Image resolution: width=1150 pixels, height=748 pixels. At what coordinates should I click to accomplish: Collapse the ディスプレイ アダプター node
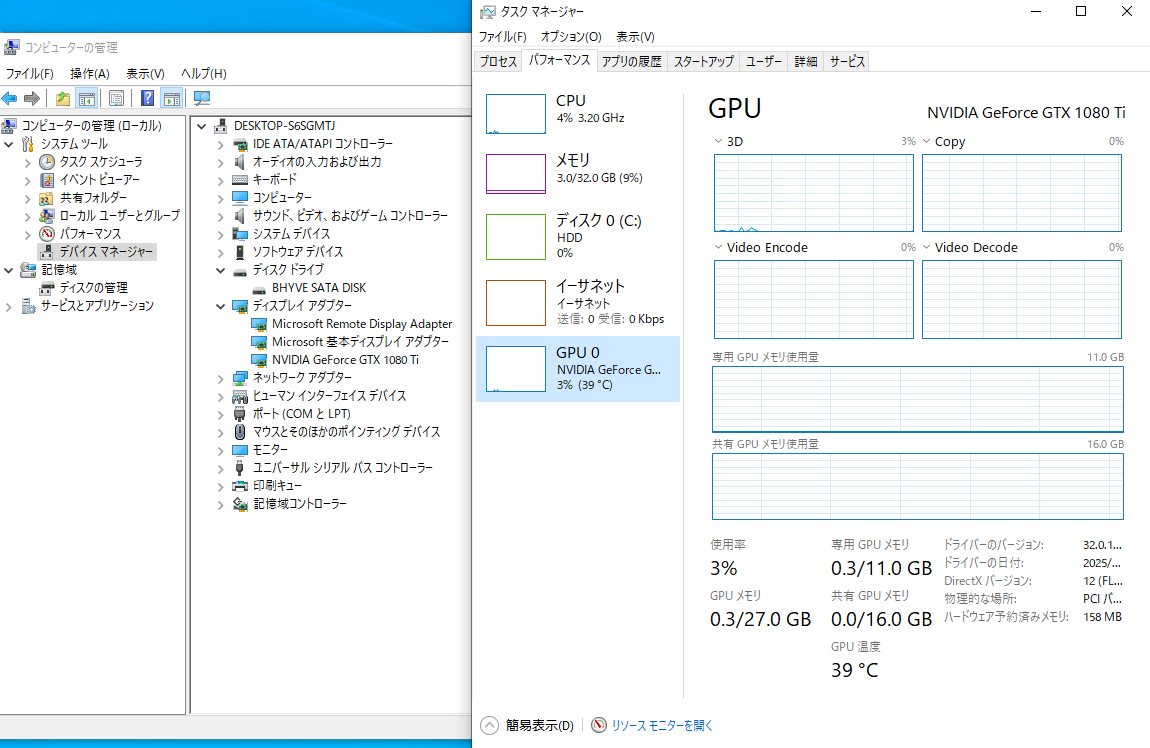(221, 306)
